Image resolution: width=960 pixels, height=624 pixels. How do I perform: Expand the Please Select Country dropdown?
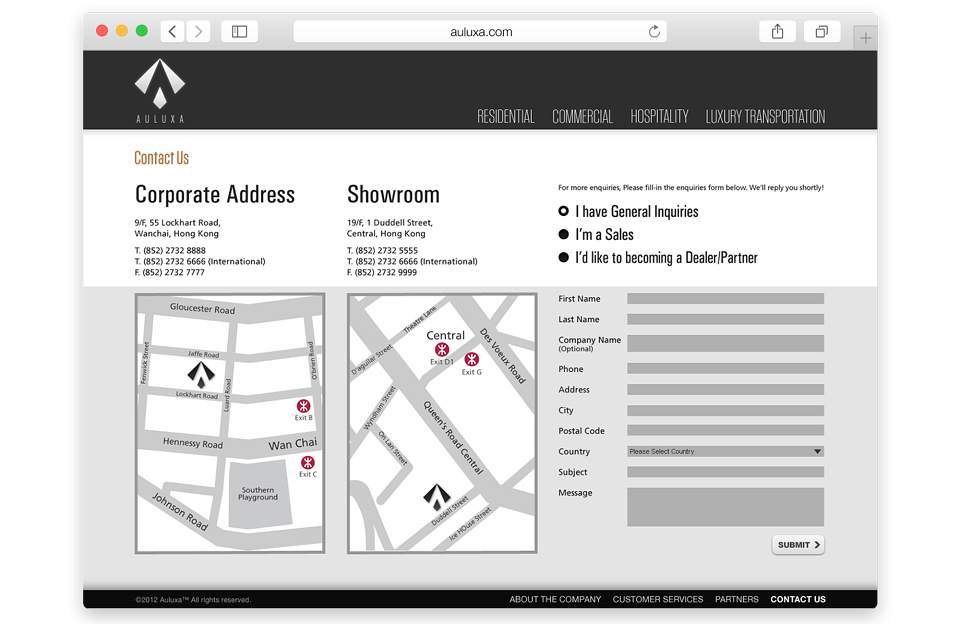click(726, 451)
